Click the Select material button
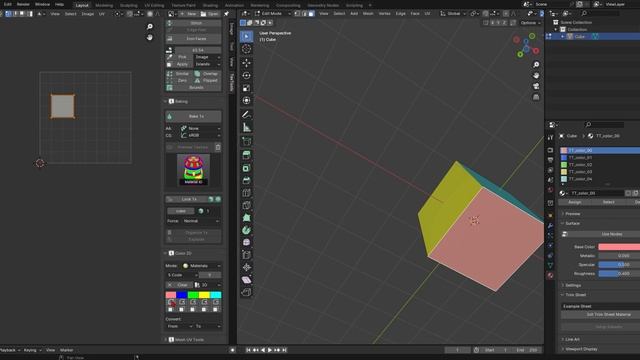The image size is (640, 360). click(x=608, y=202)
